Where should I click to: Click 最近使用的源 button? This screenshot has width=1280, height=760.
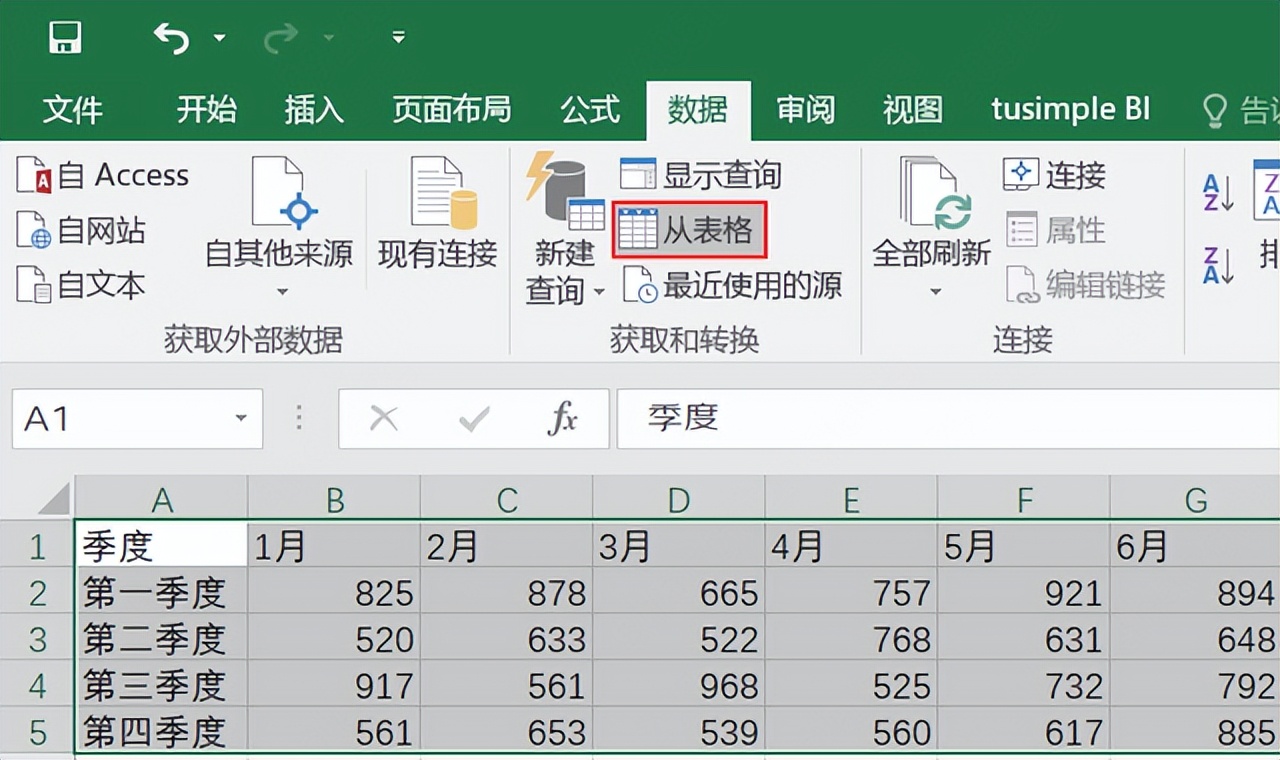click(733, 285)
